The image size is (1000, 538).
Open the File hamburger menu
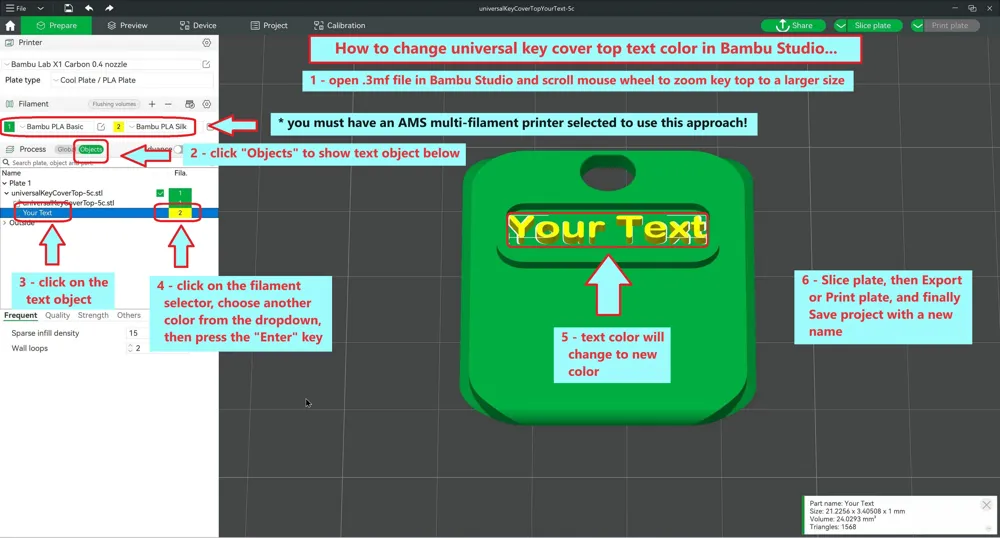pos(16,8)
